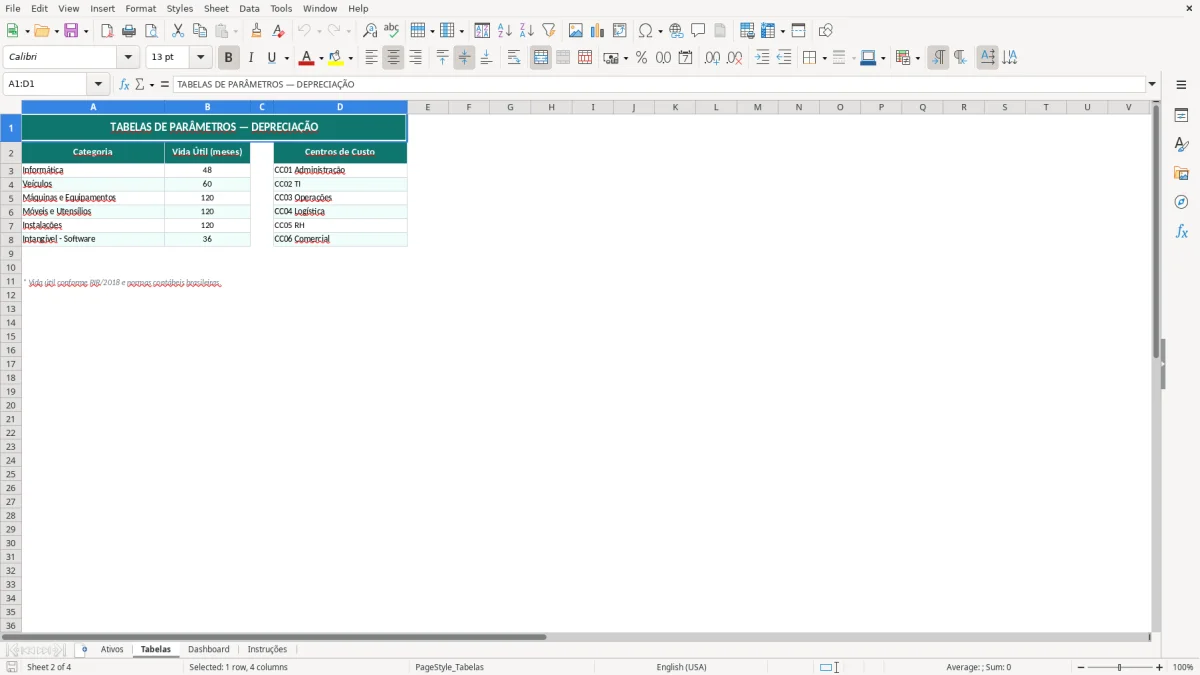This screenshot has height=675, width=1200.
Task: Open the Data menu
Action: tap(248, 8)
